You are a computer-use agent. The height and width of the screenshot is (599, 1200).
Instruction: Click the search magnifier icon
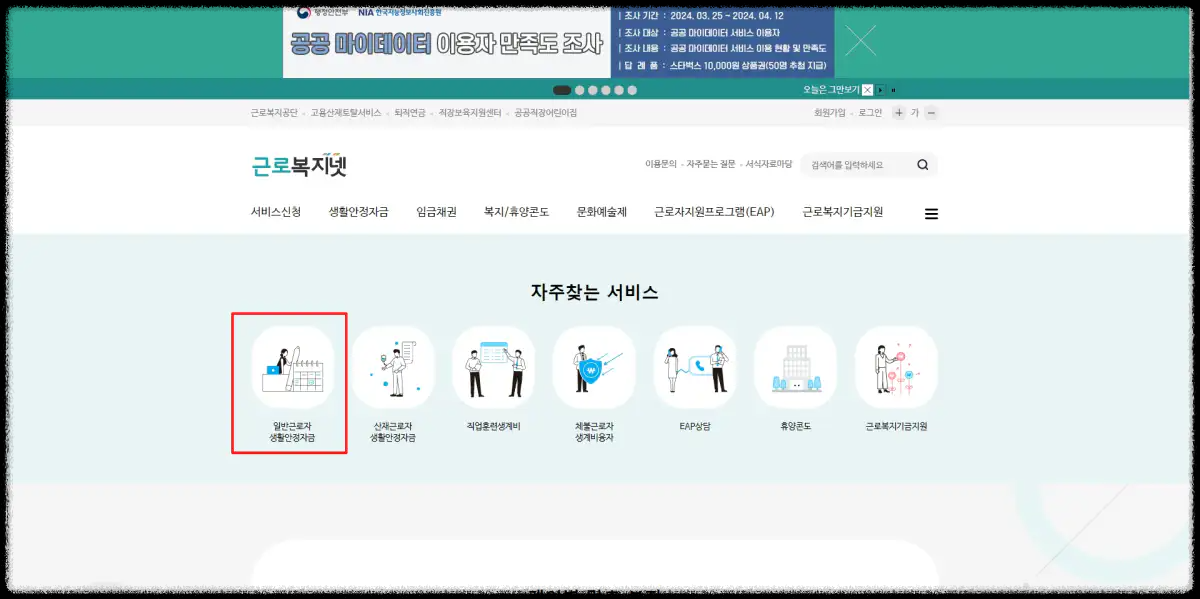tap(923, 165)
